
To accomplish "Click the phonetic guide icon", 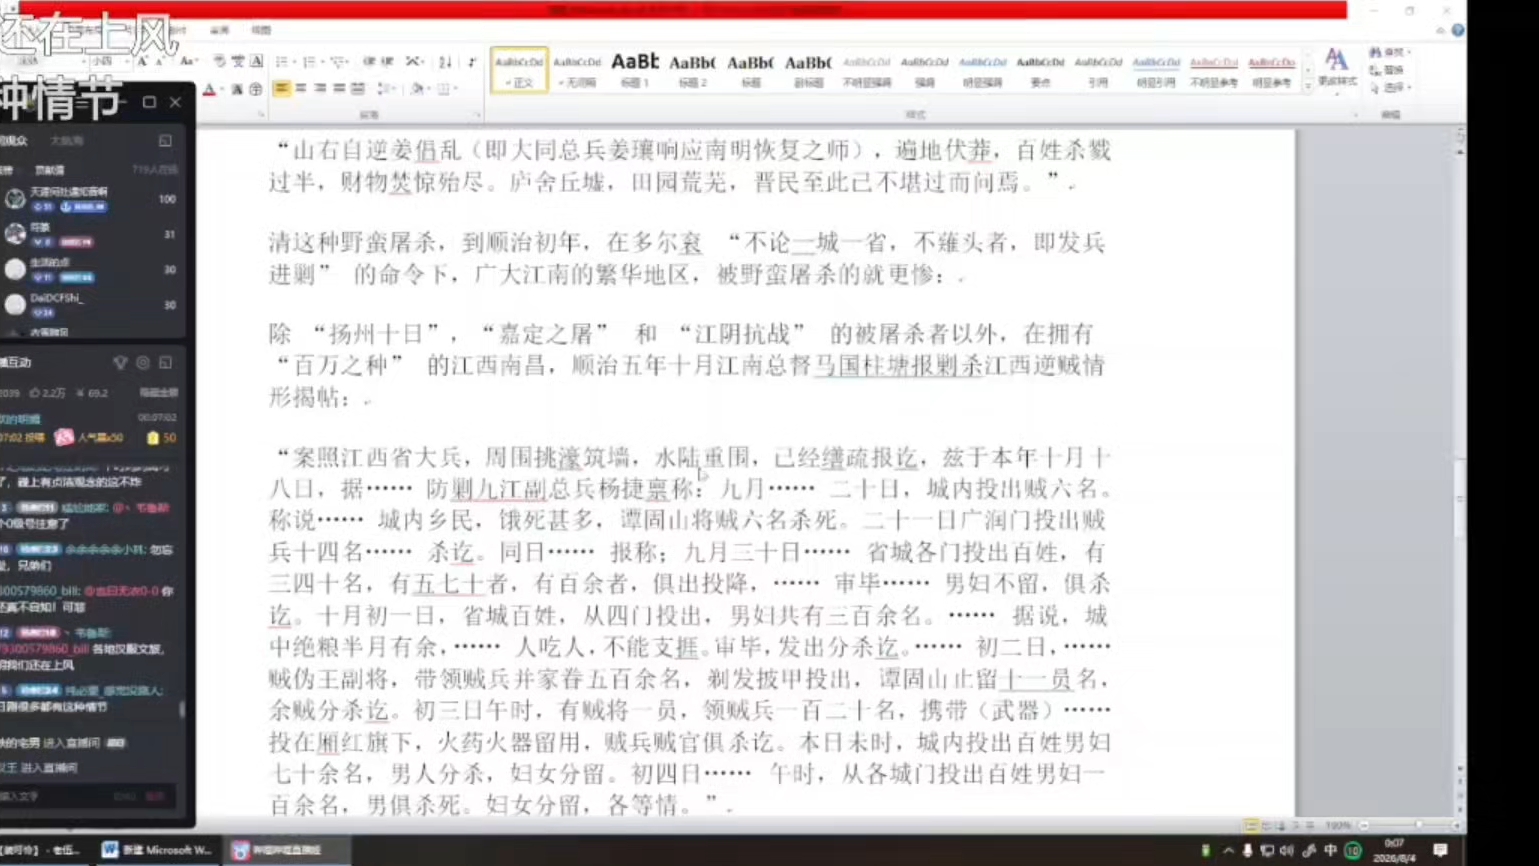I will [x=238, y=62].
